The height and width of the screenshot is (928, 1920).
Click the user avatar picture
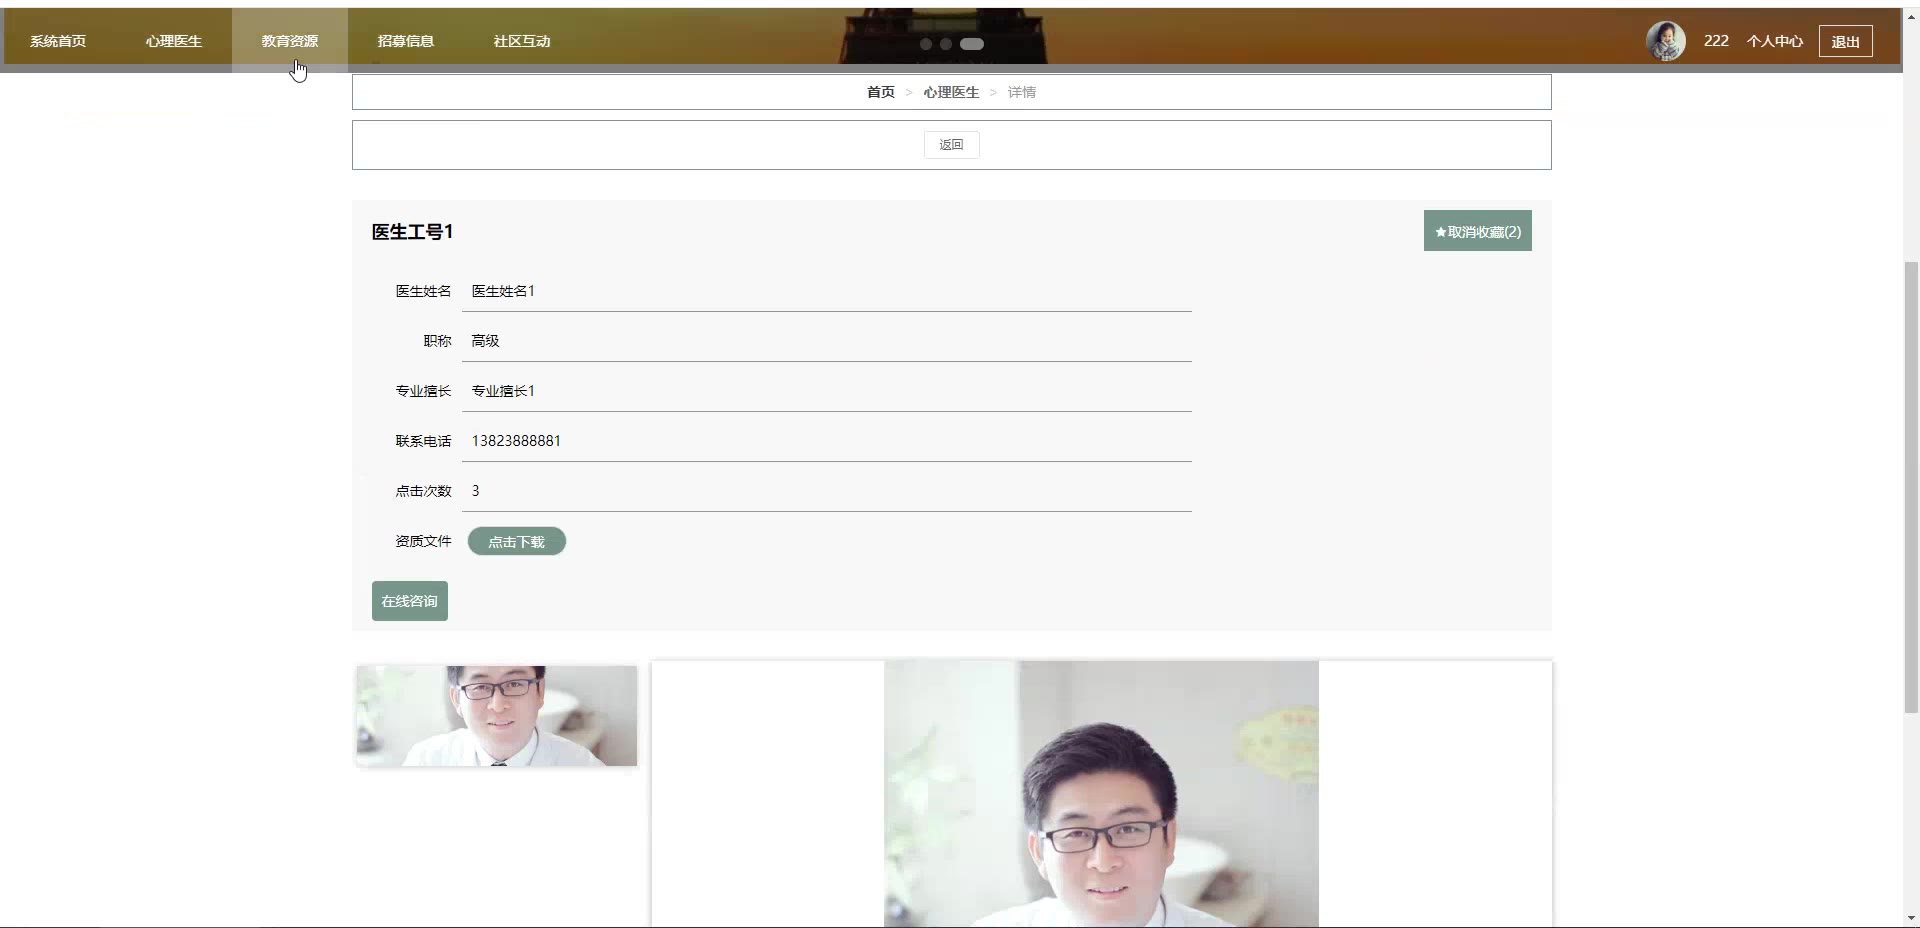click(x=1666, y=41)
